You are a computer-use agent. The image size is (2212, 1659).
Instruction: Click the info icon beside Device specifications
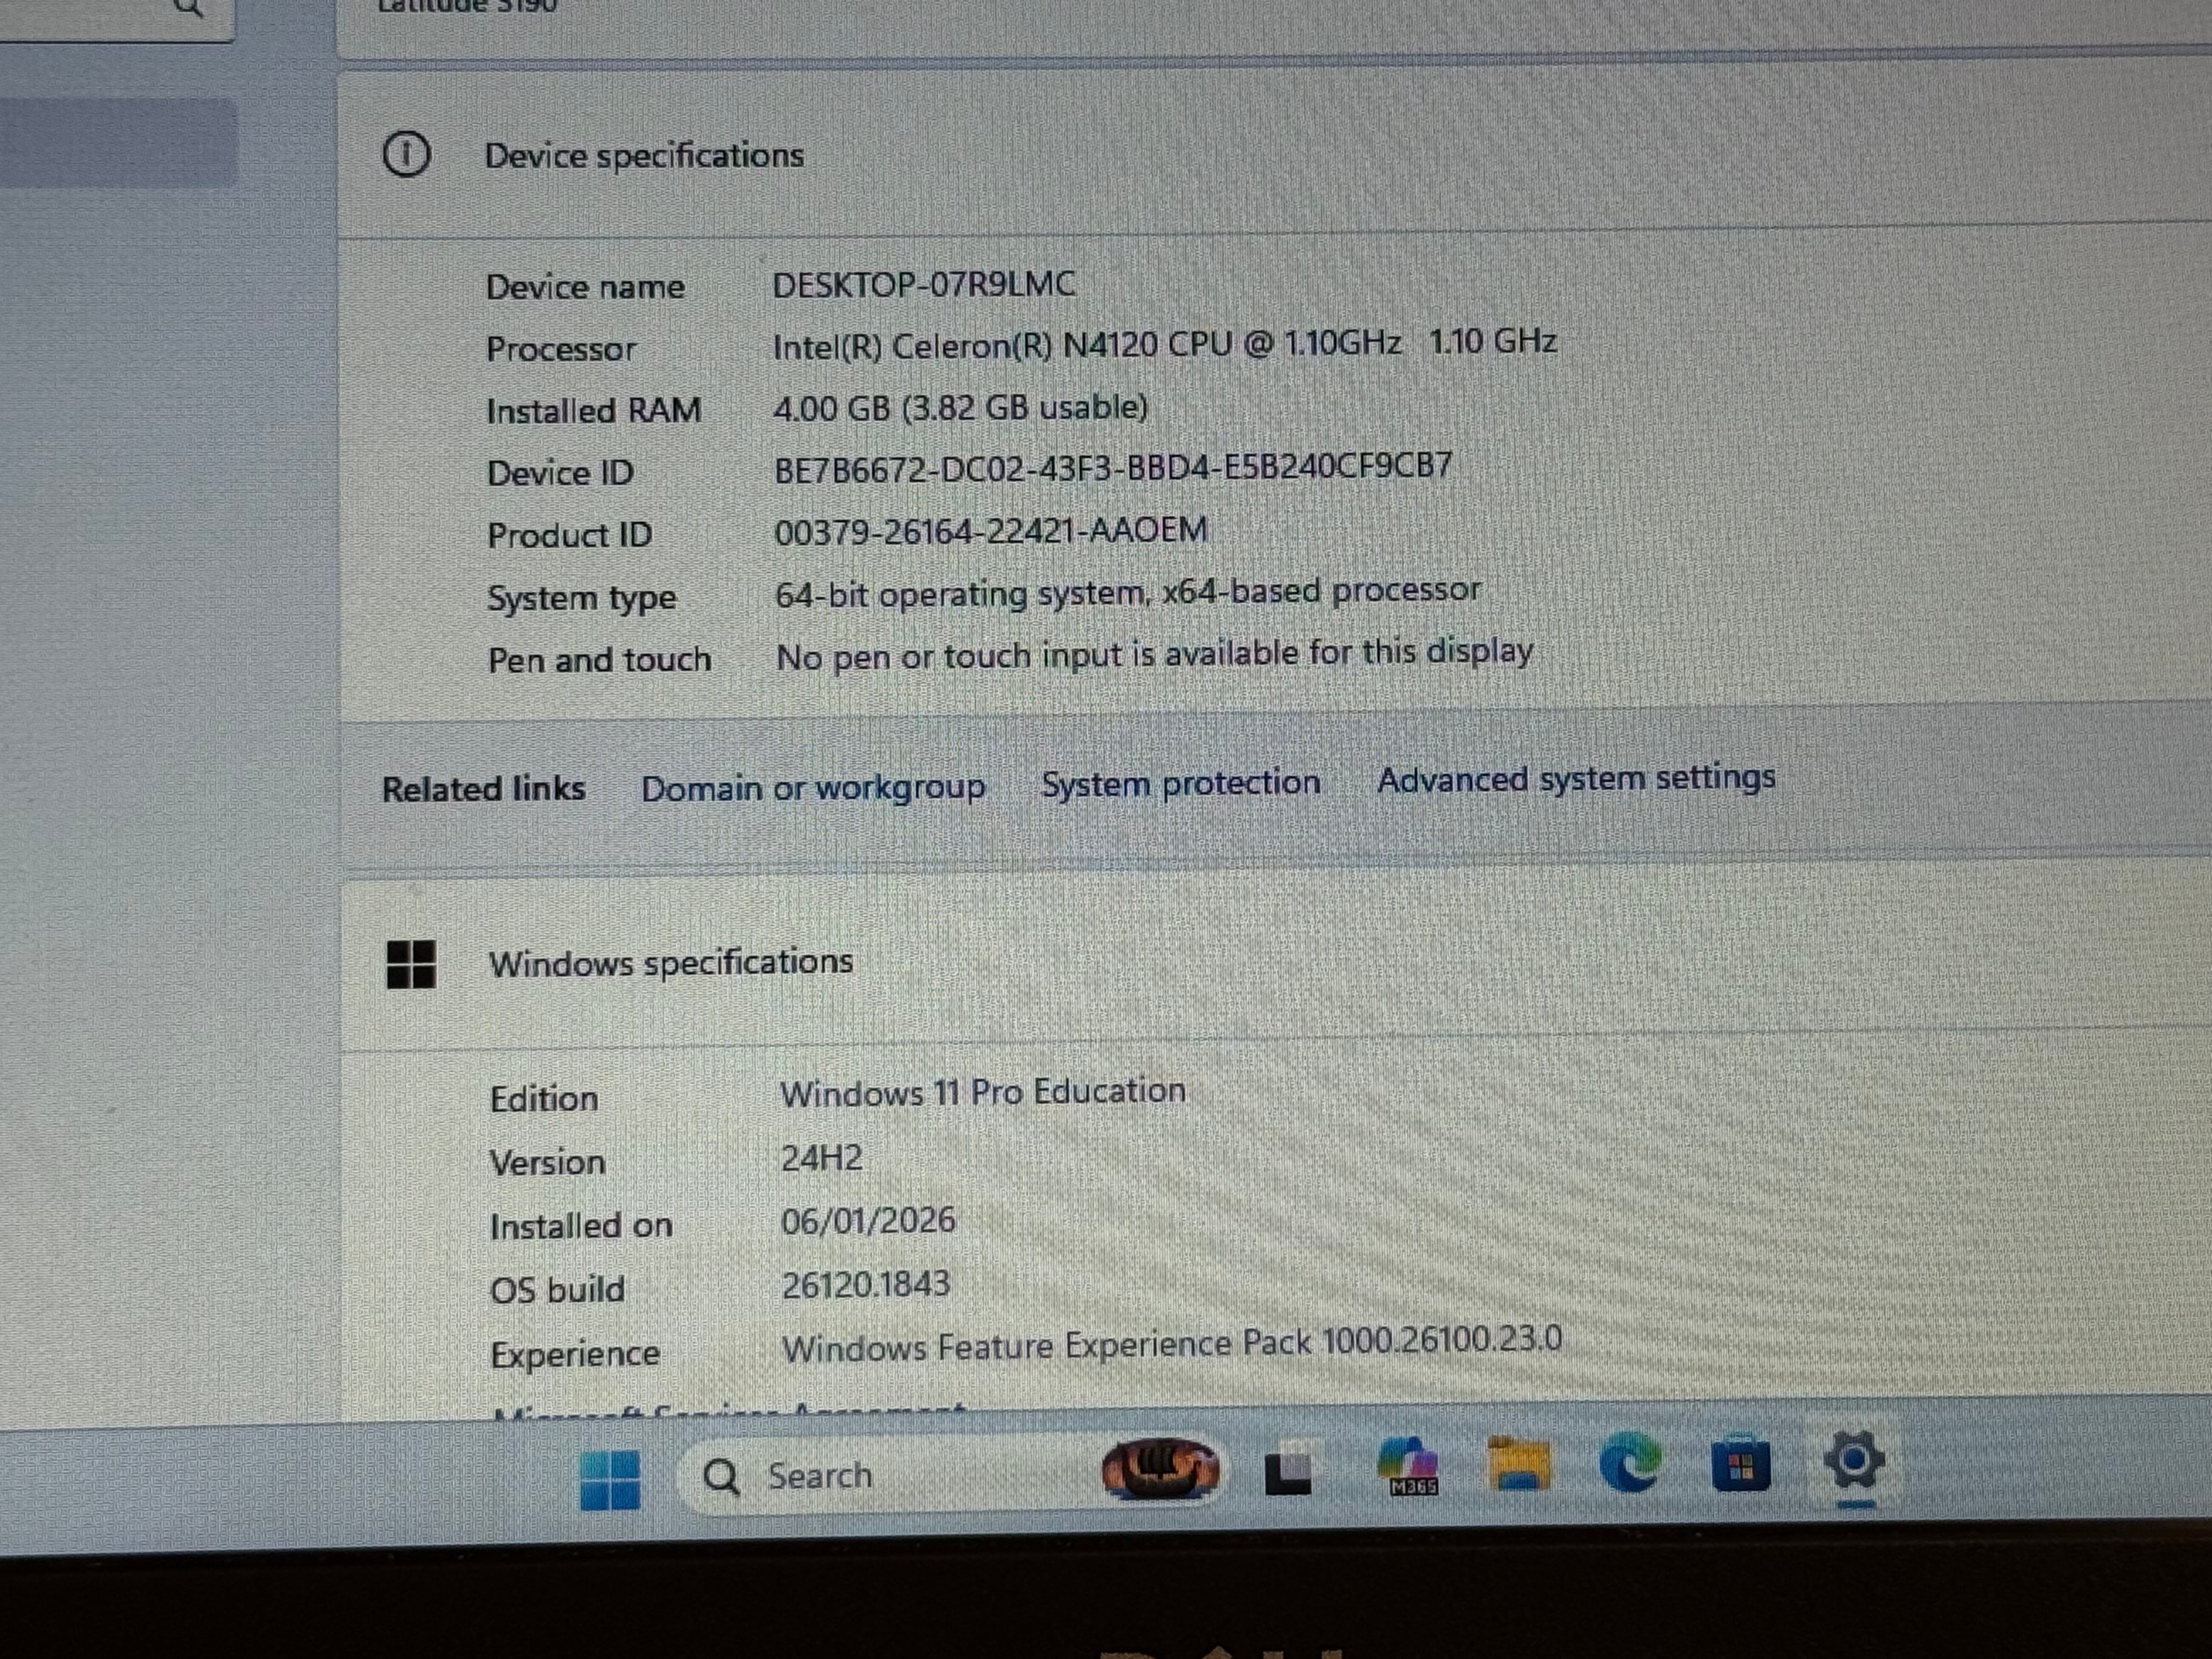pyautogui.click(x=406, y=155)
